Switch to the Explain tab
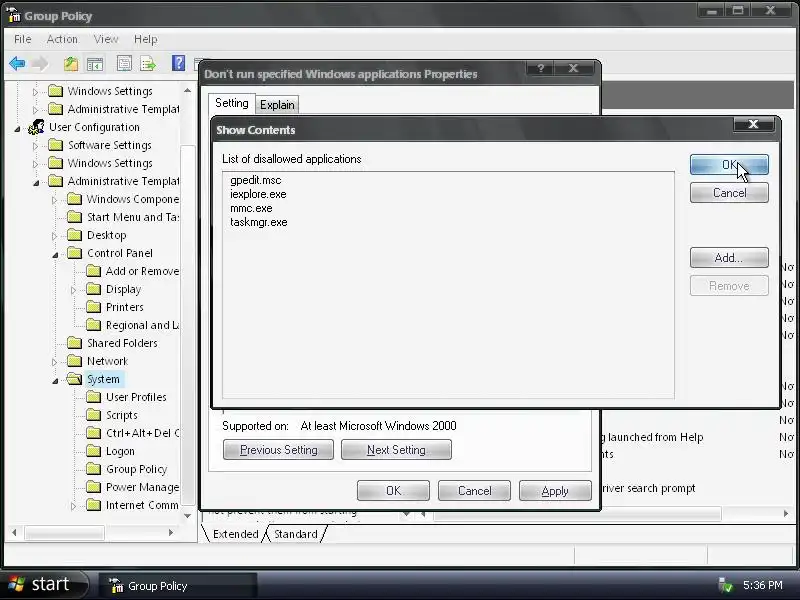This screenshot has width=800, height=600. 277,105
